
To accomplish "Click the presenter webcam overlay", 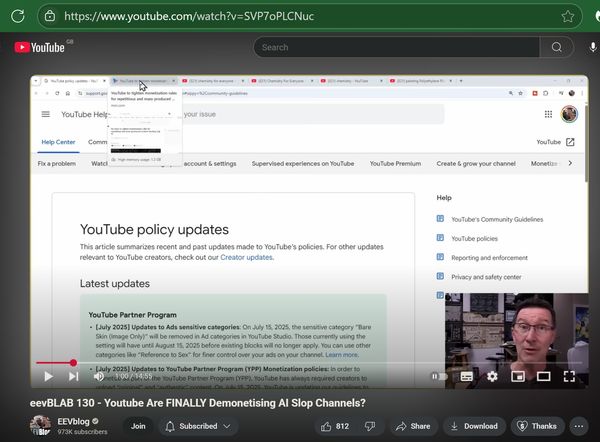I will (x=517, y=341).
